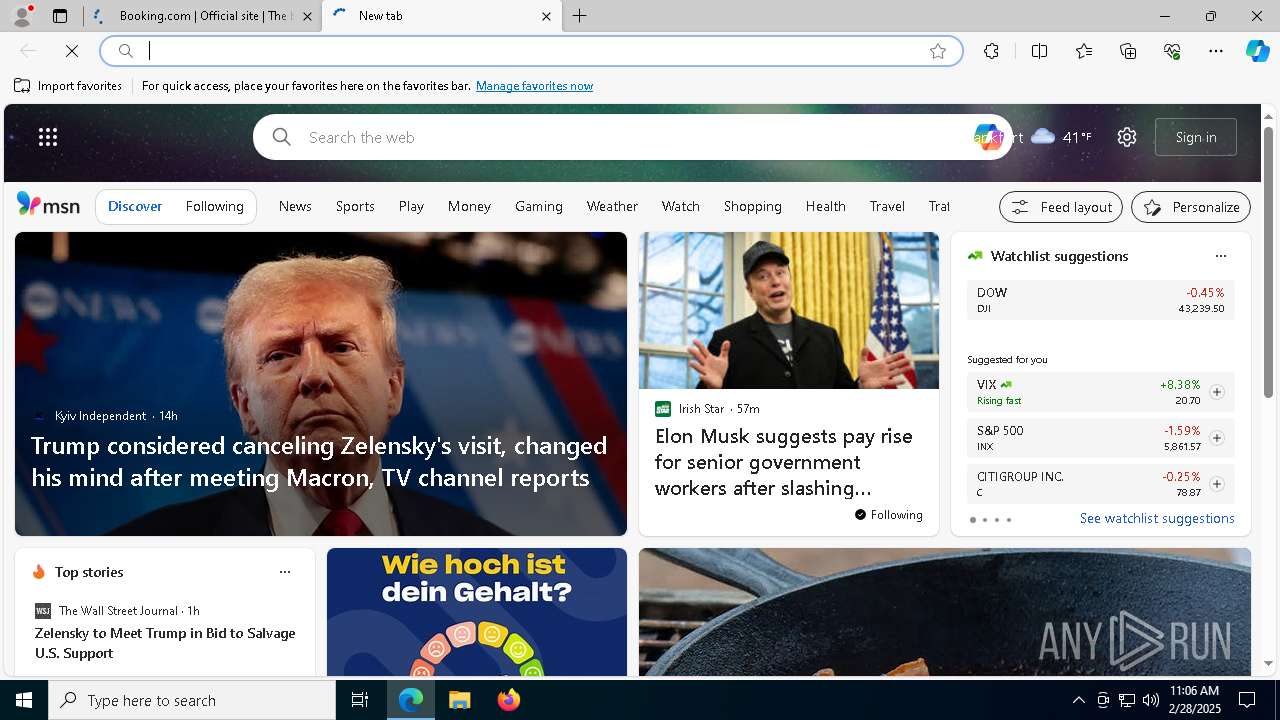Add VIX to watchlist
1280x720 pixels.
pos(1217,392)
